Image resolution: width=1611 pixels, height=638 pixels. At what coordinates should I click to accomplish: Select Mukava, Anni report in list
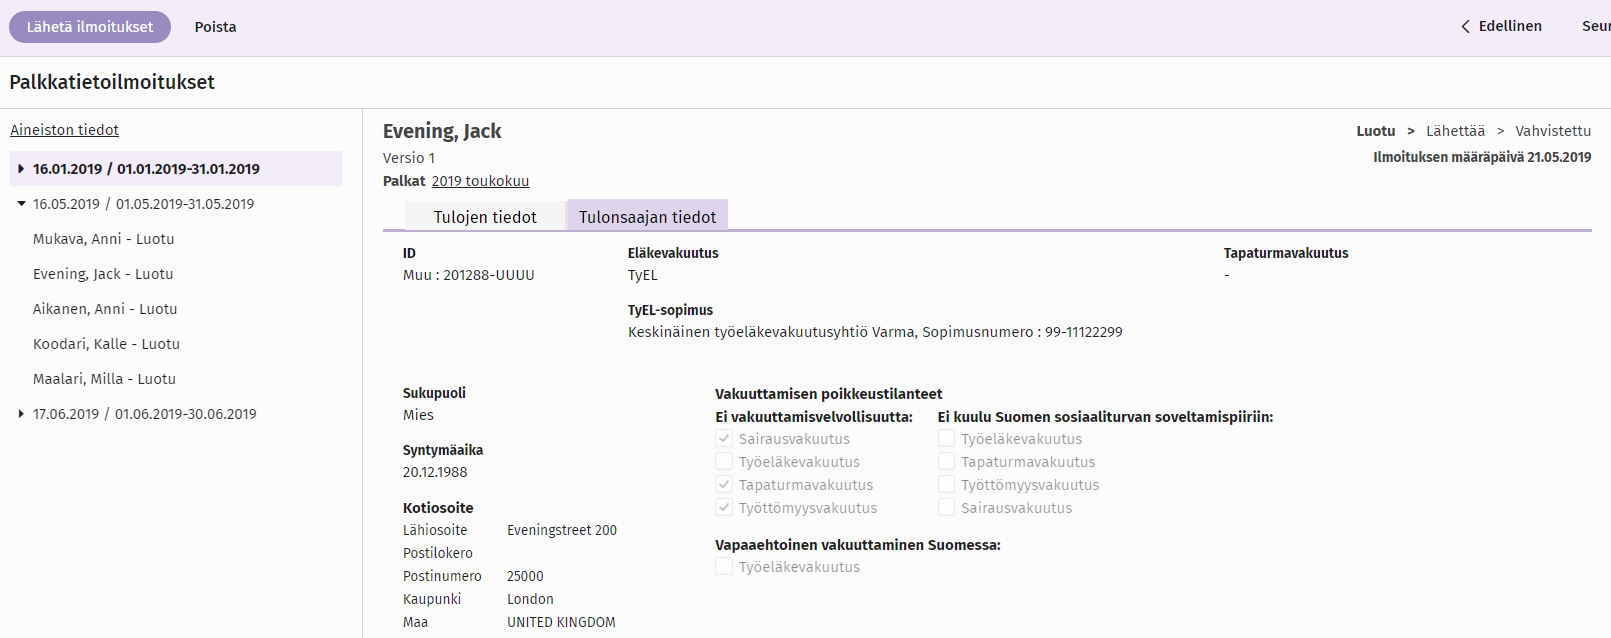pos(103,239)
